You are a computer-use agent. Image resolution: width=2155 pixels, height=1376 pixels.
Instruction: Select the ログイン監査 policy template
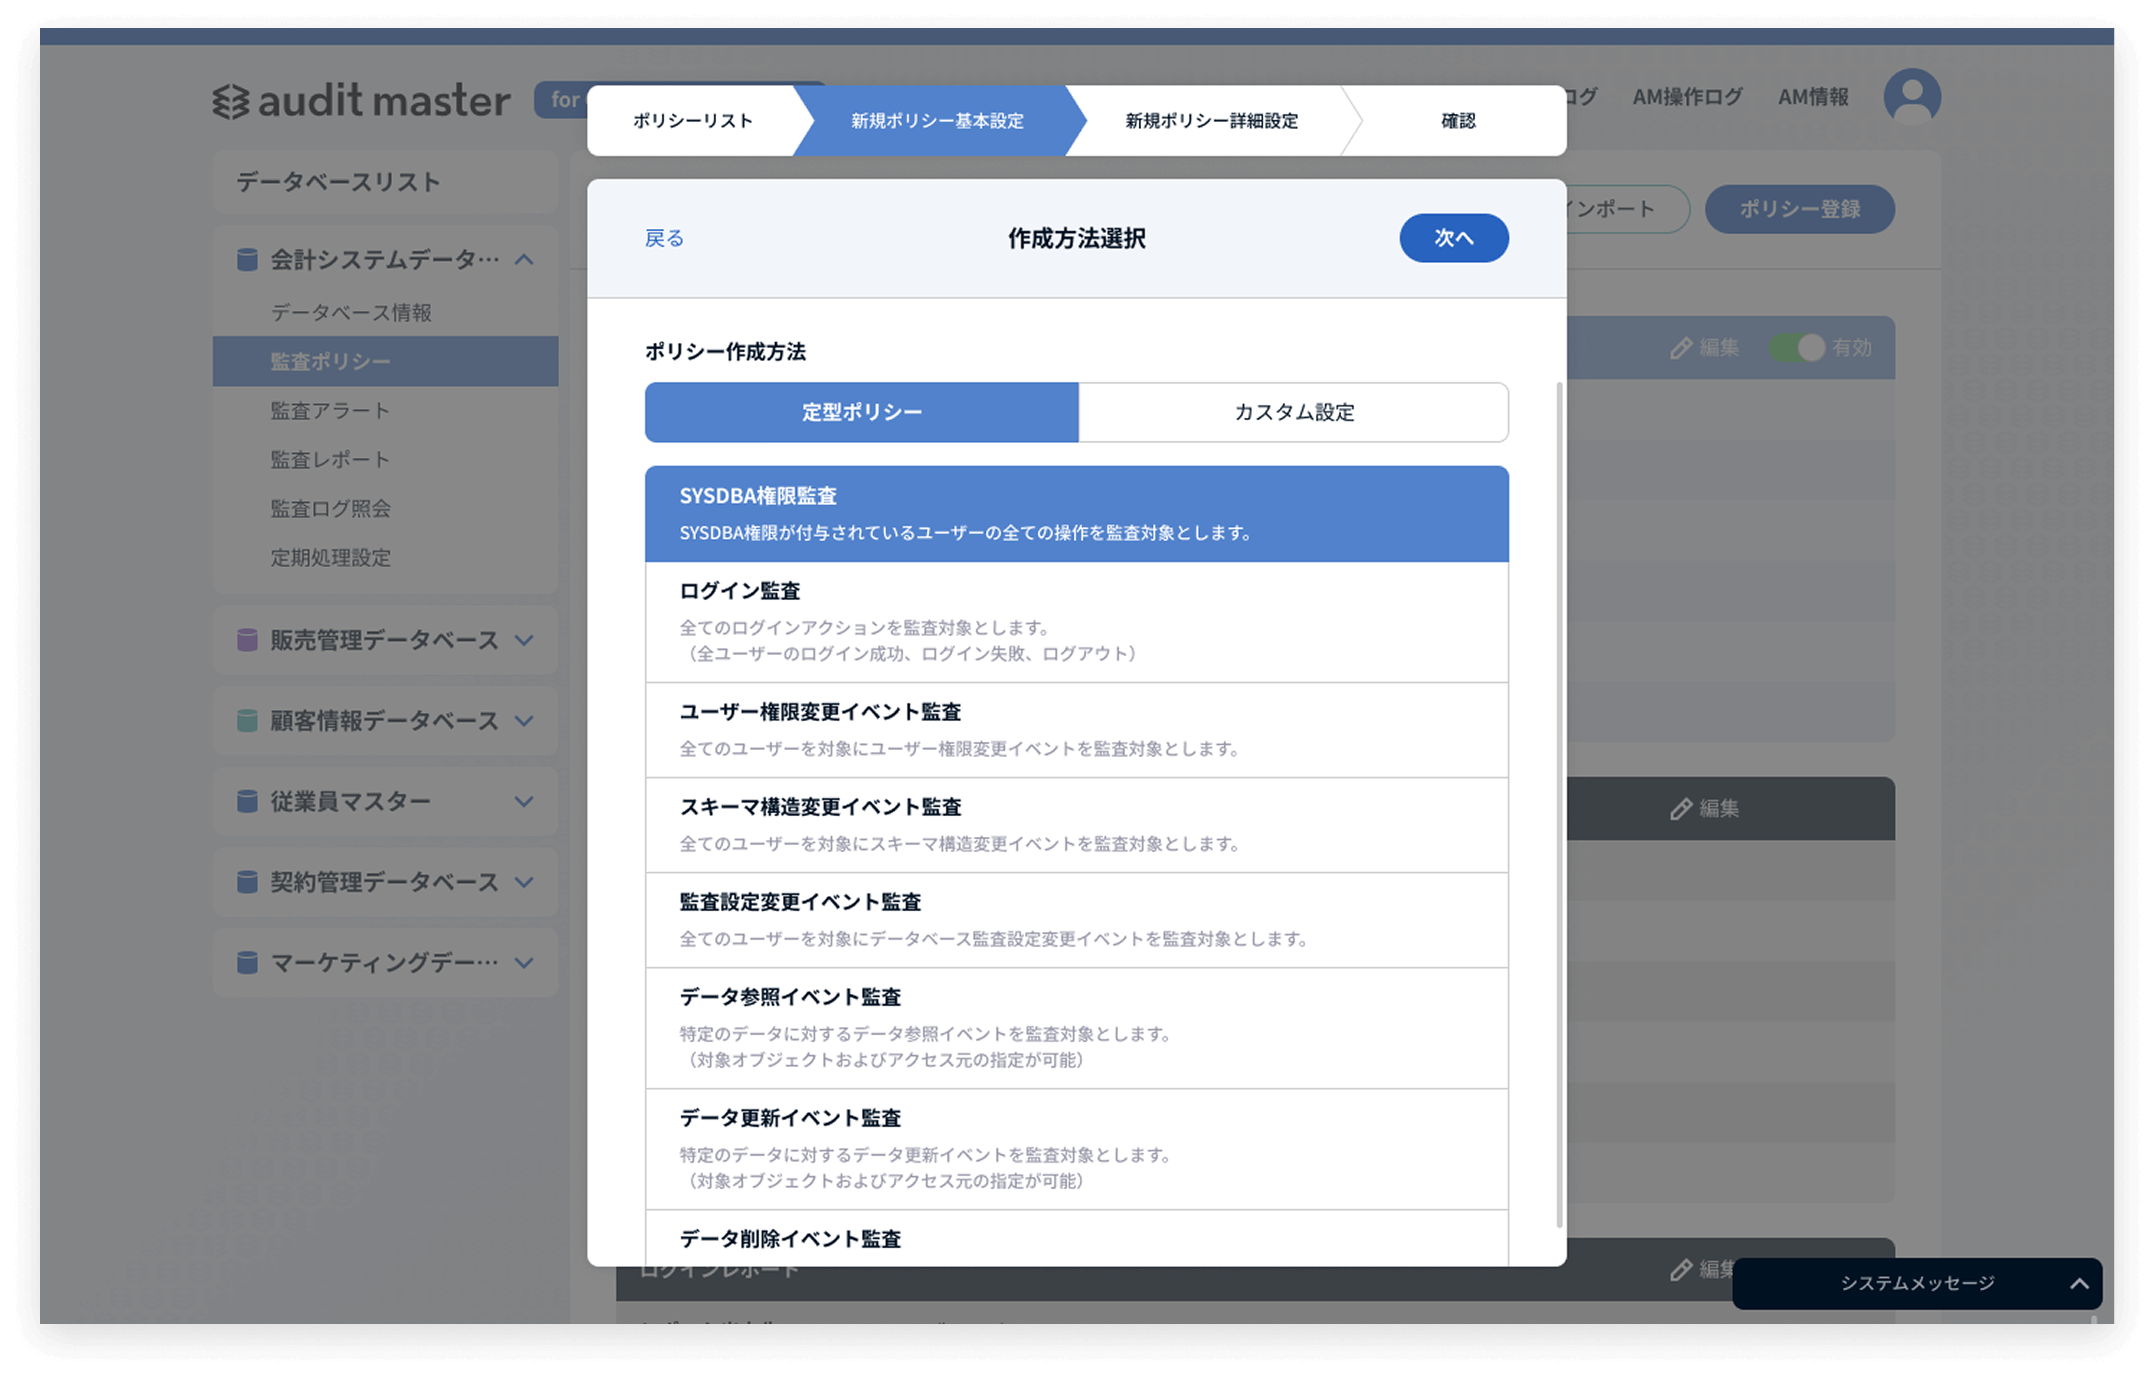tap(1076, 621)
